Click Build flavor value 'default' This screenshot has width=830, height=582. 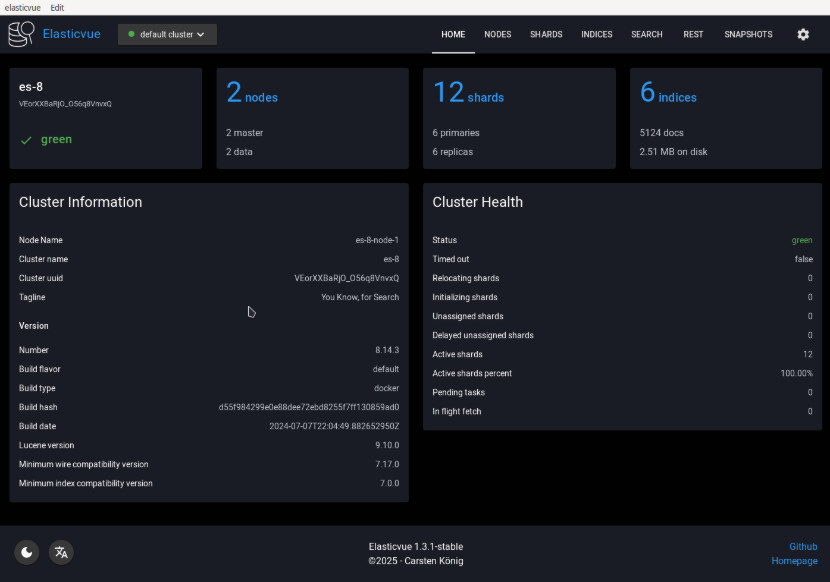click(x=386, y=369)
